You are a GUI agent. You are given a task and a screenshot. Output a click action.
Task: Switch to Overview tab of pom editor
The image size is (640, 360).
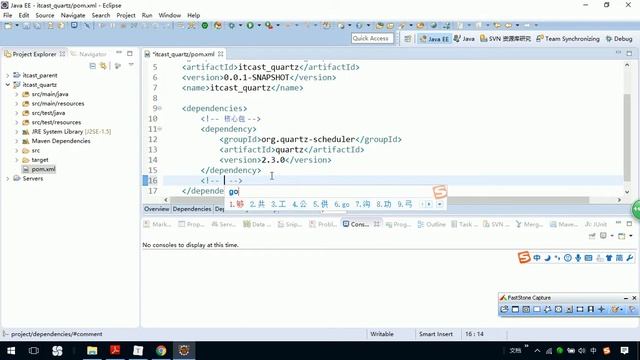[156, 209]
